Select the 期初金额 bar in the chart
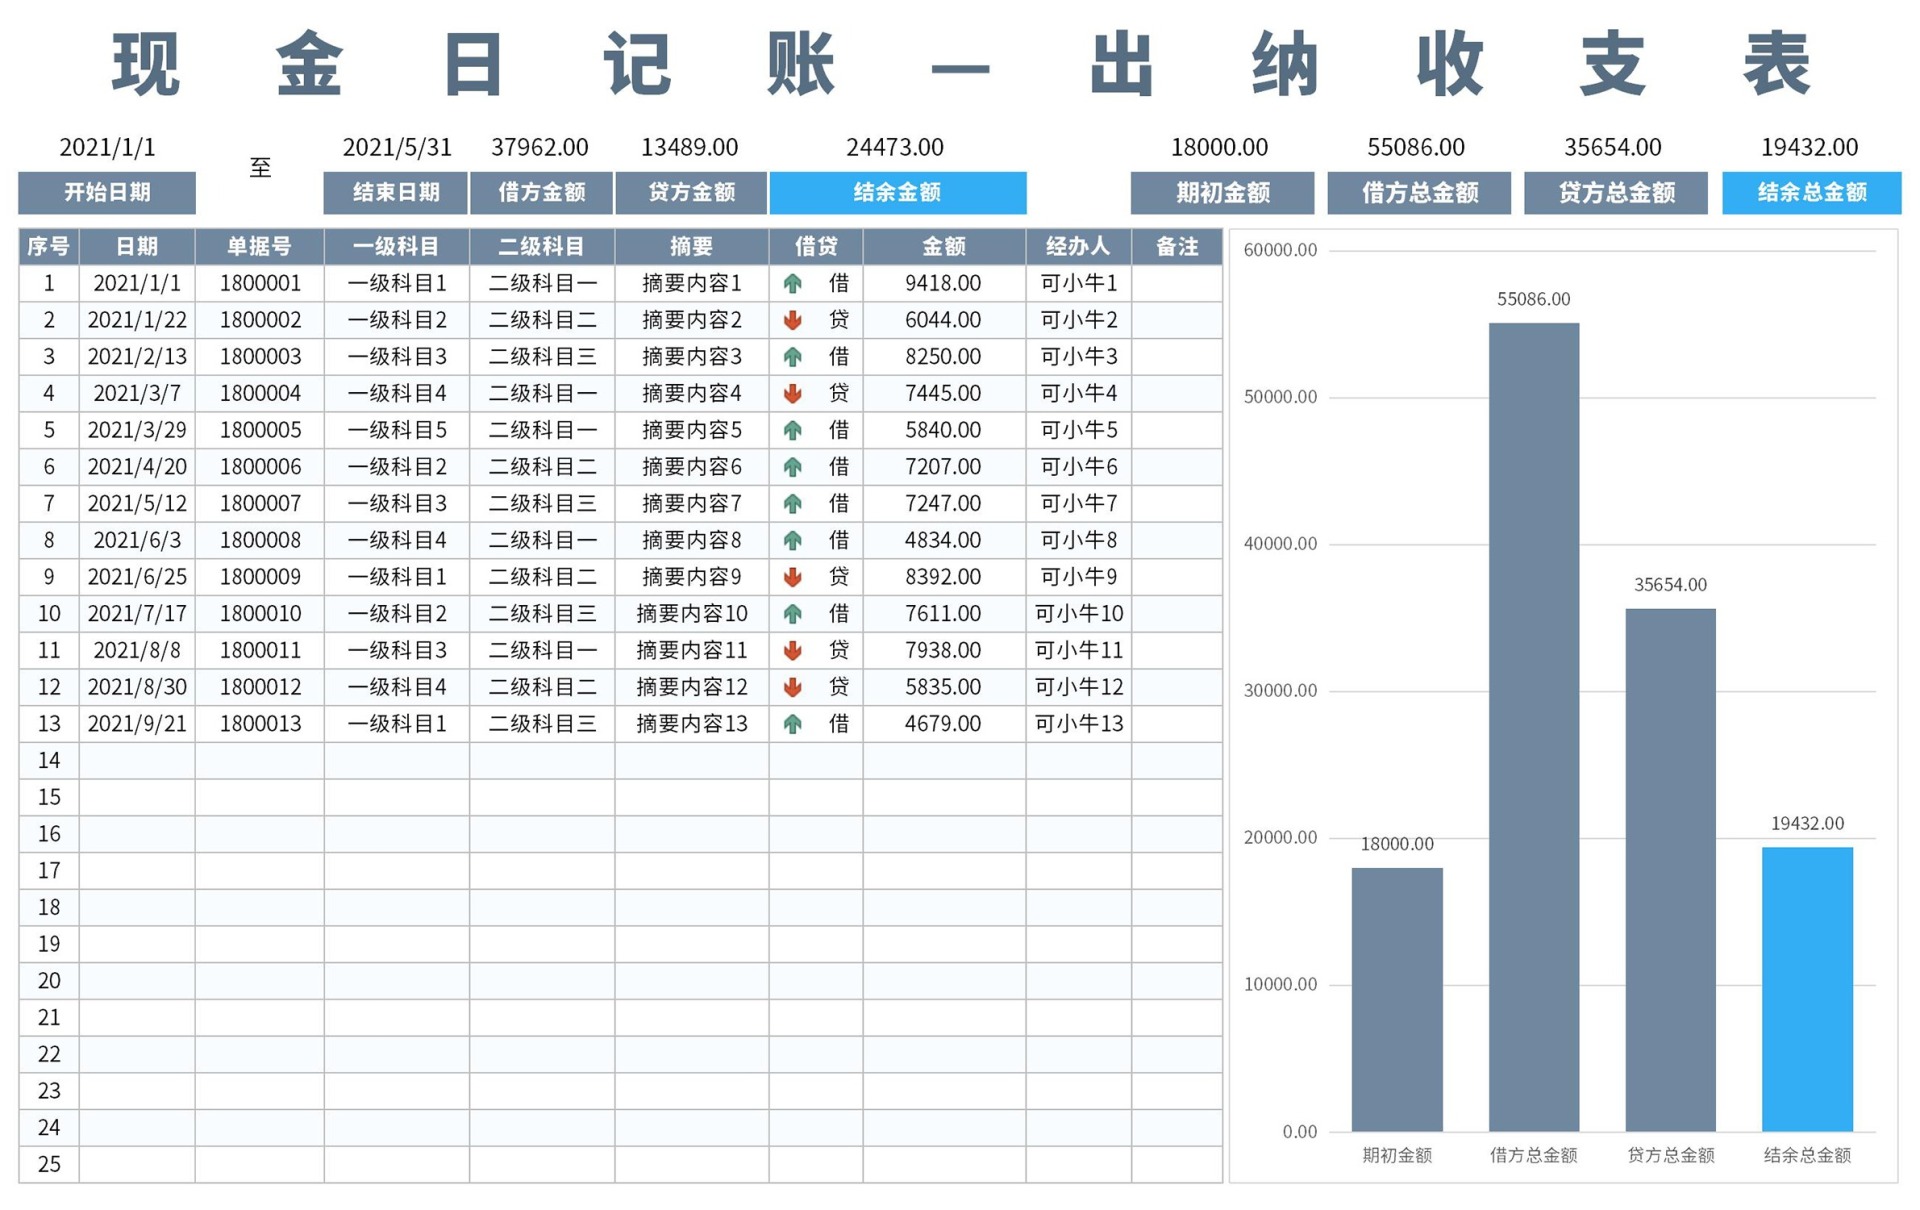 [1397, 999]
